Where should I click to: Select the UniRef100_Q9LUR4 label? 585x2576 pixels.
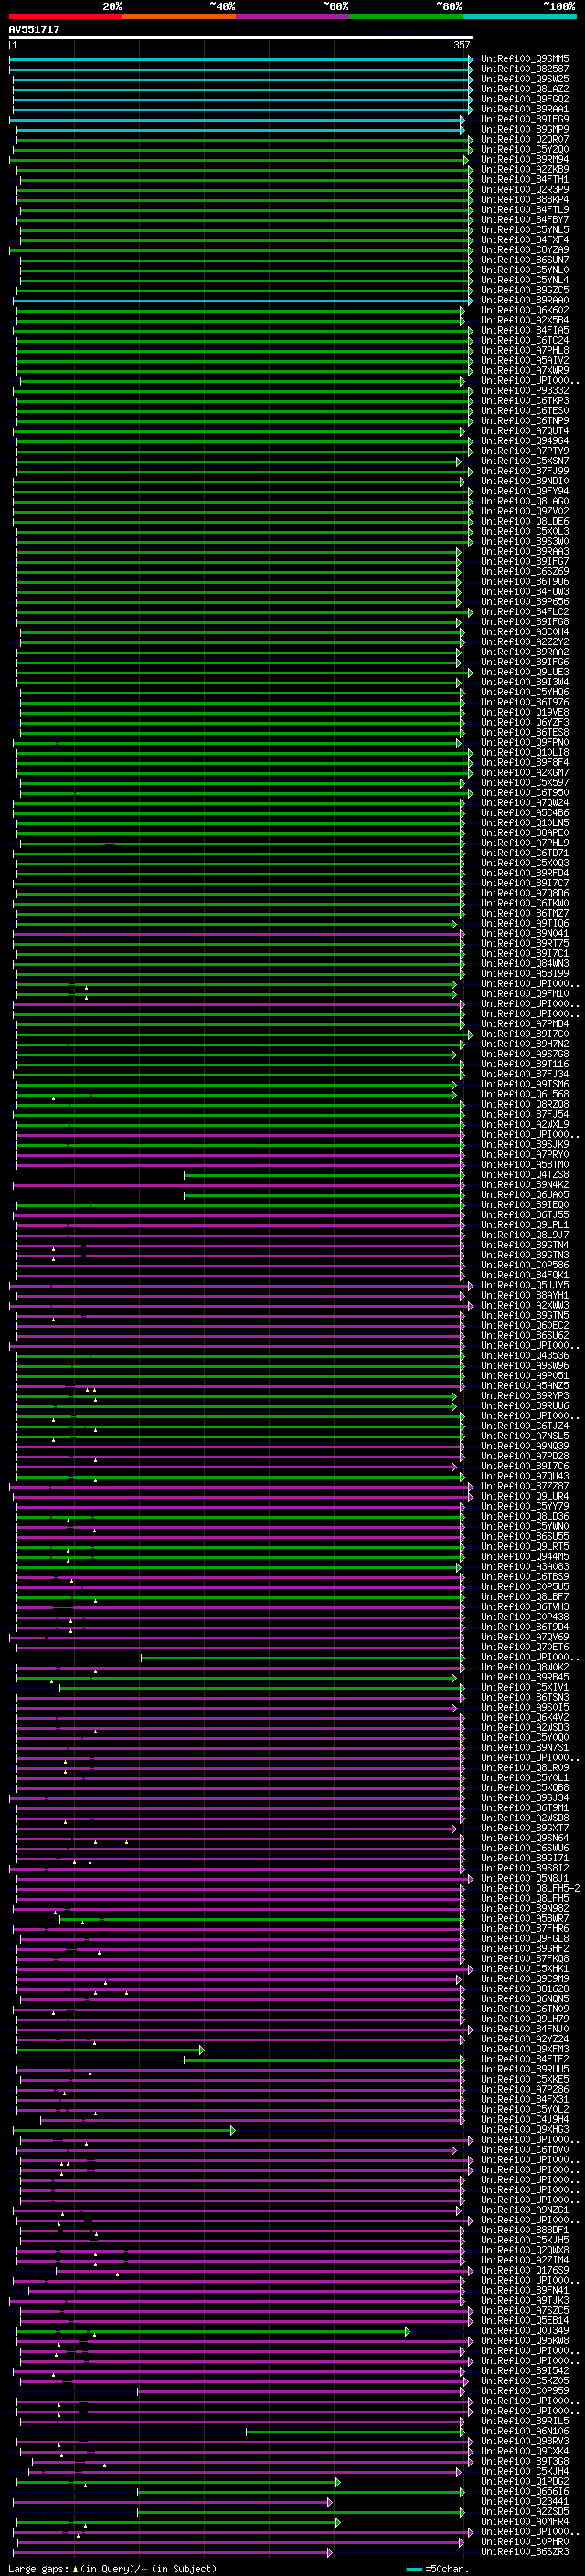tap(525, 1496)
